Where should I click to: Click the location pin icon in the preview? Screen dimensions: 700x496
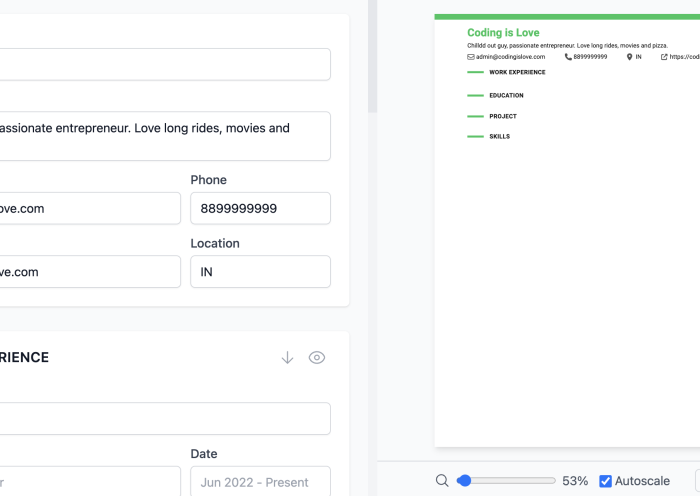(629, 57)
